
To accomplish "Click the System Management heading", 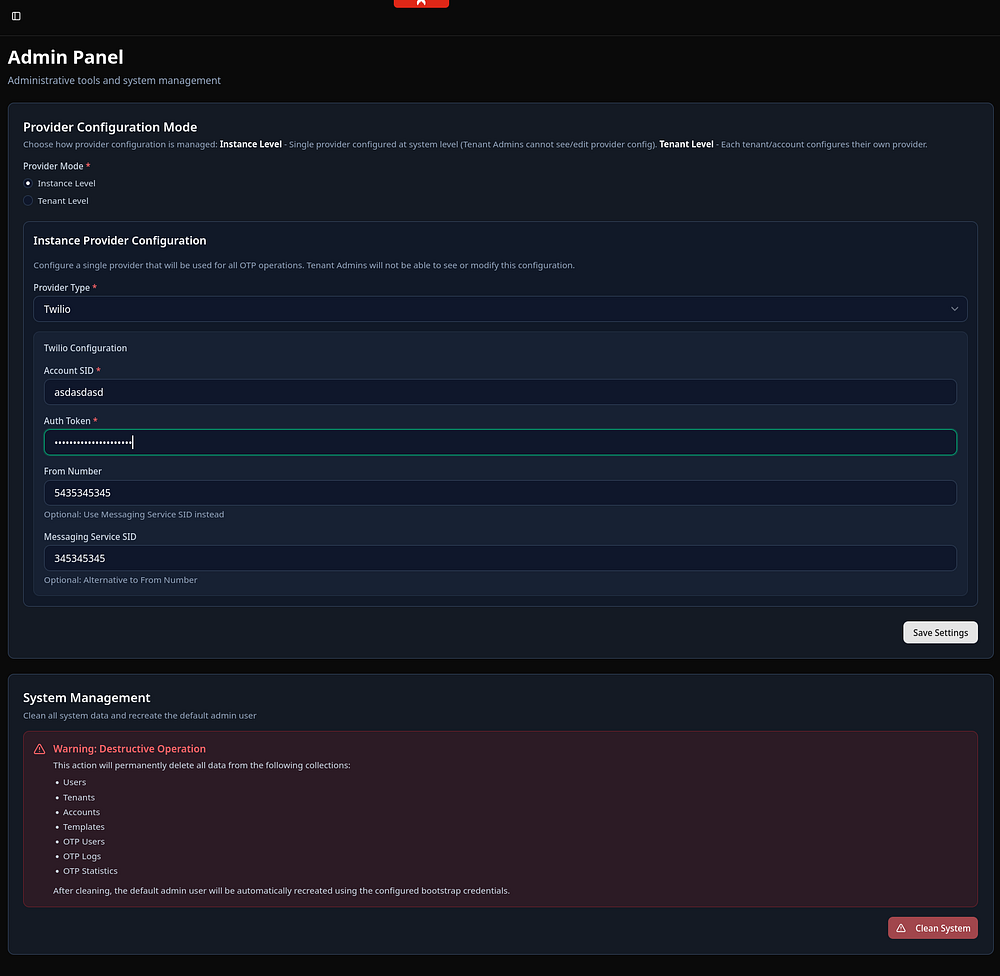I will point(87,697).
